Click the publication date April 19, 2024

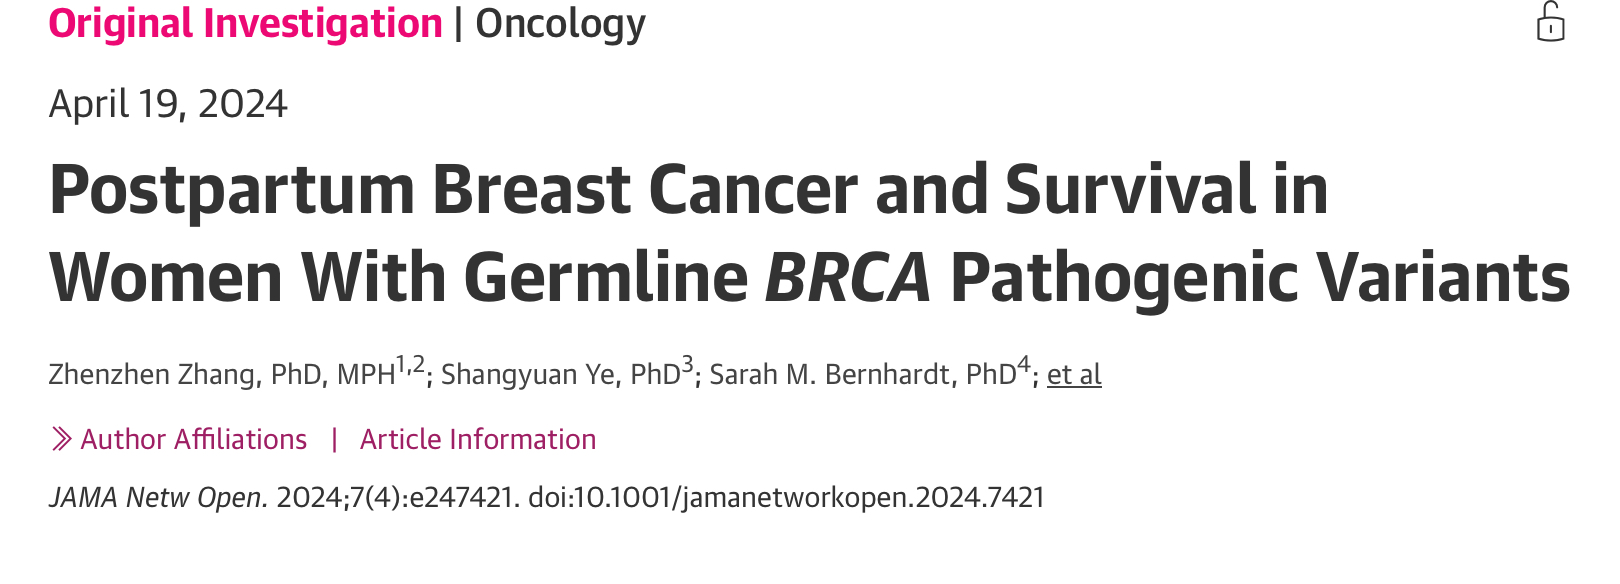click(x=168, y=104)
